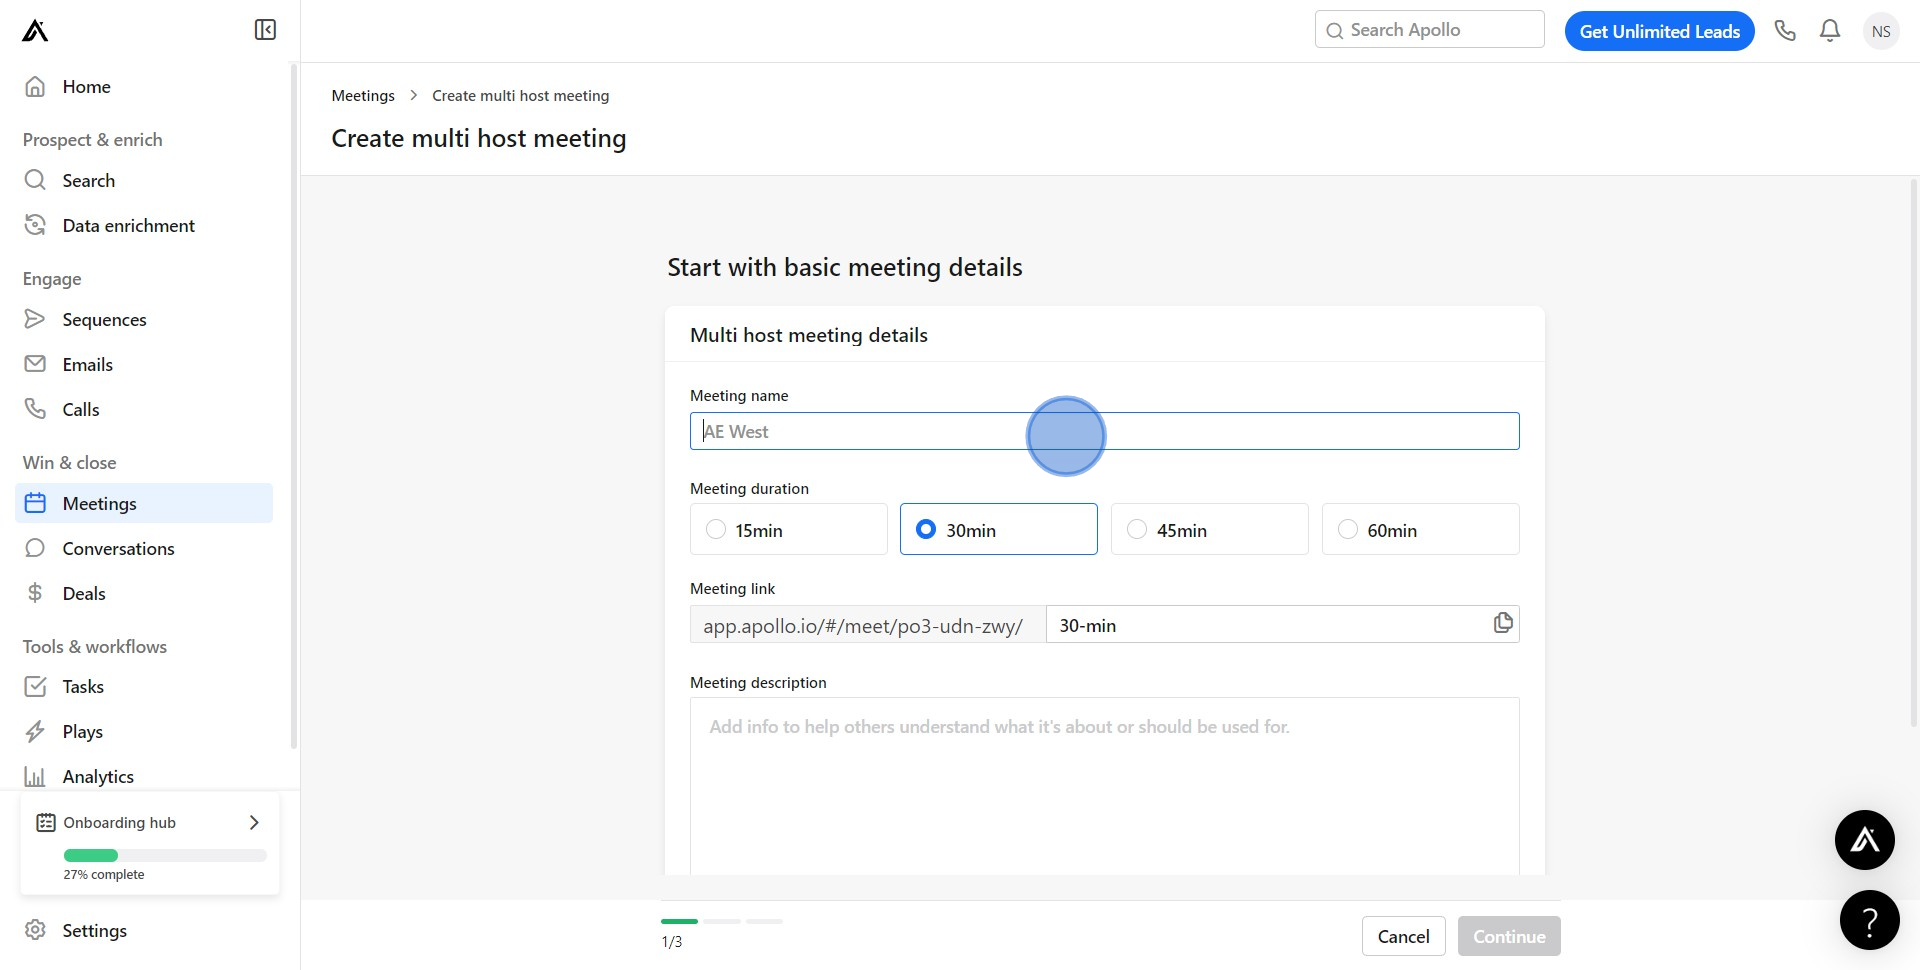Click the Get Unlimited Leads button
1920x970 pixels.
(x=1659, y=31)
